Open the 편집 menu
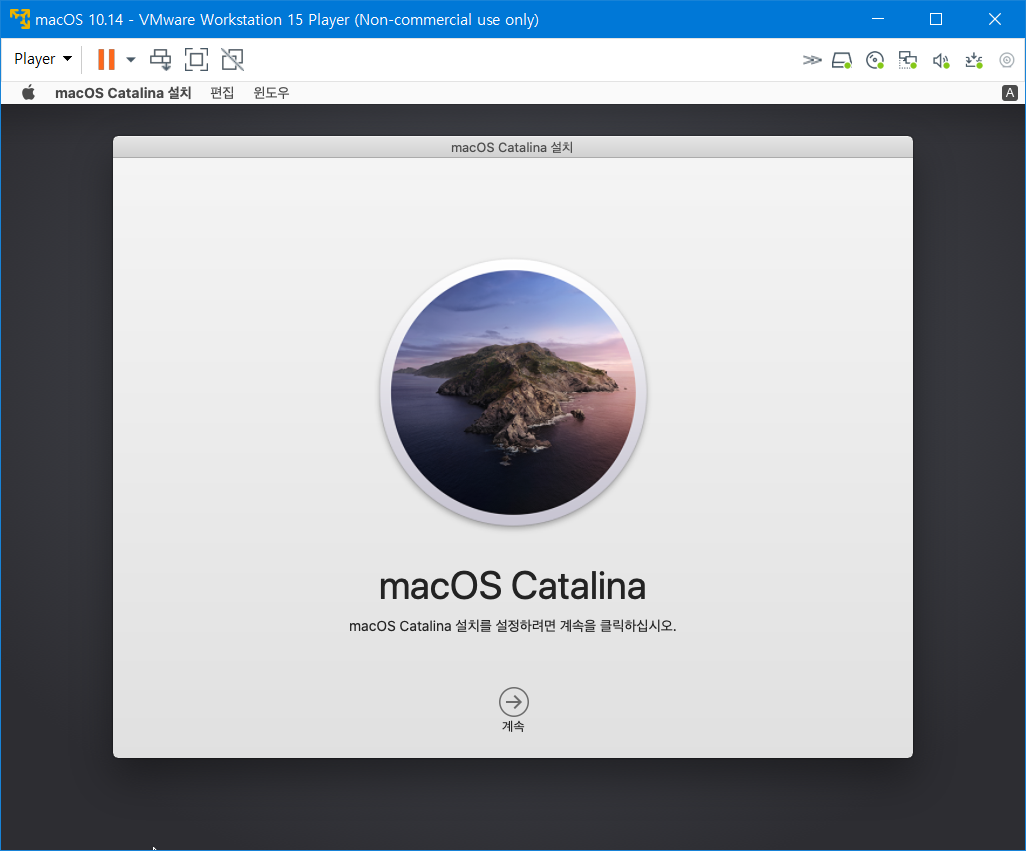 point(222,93)
